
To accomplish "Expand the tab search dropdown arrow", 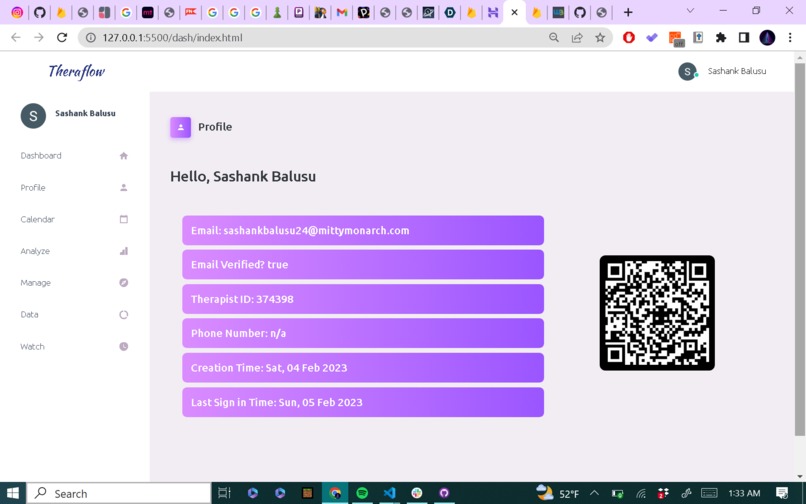I will (690, 11).
